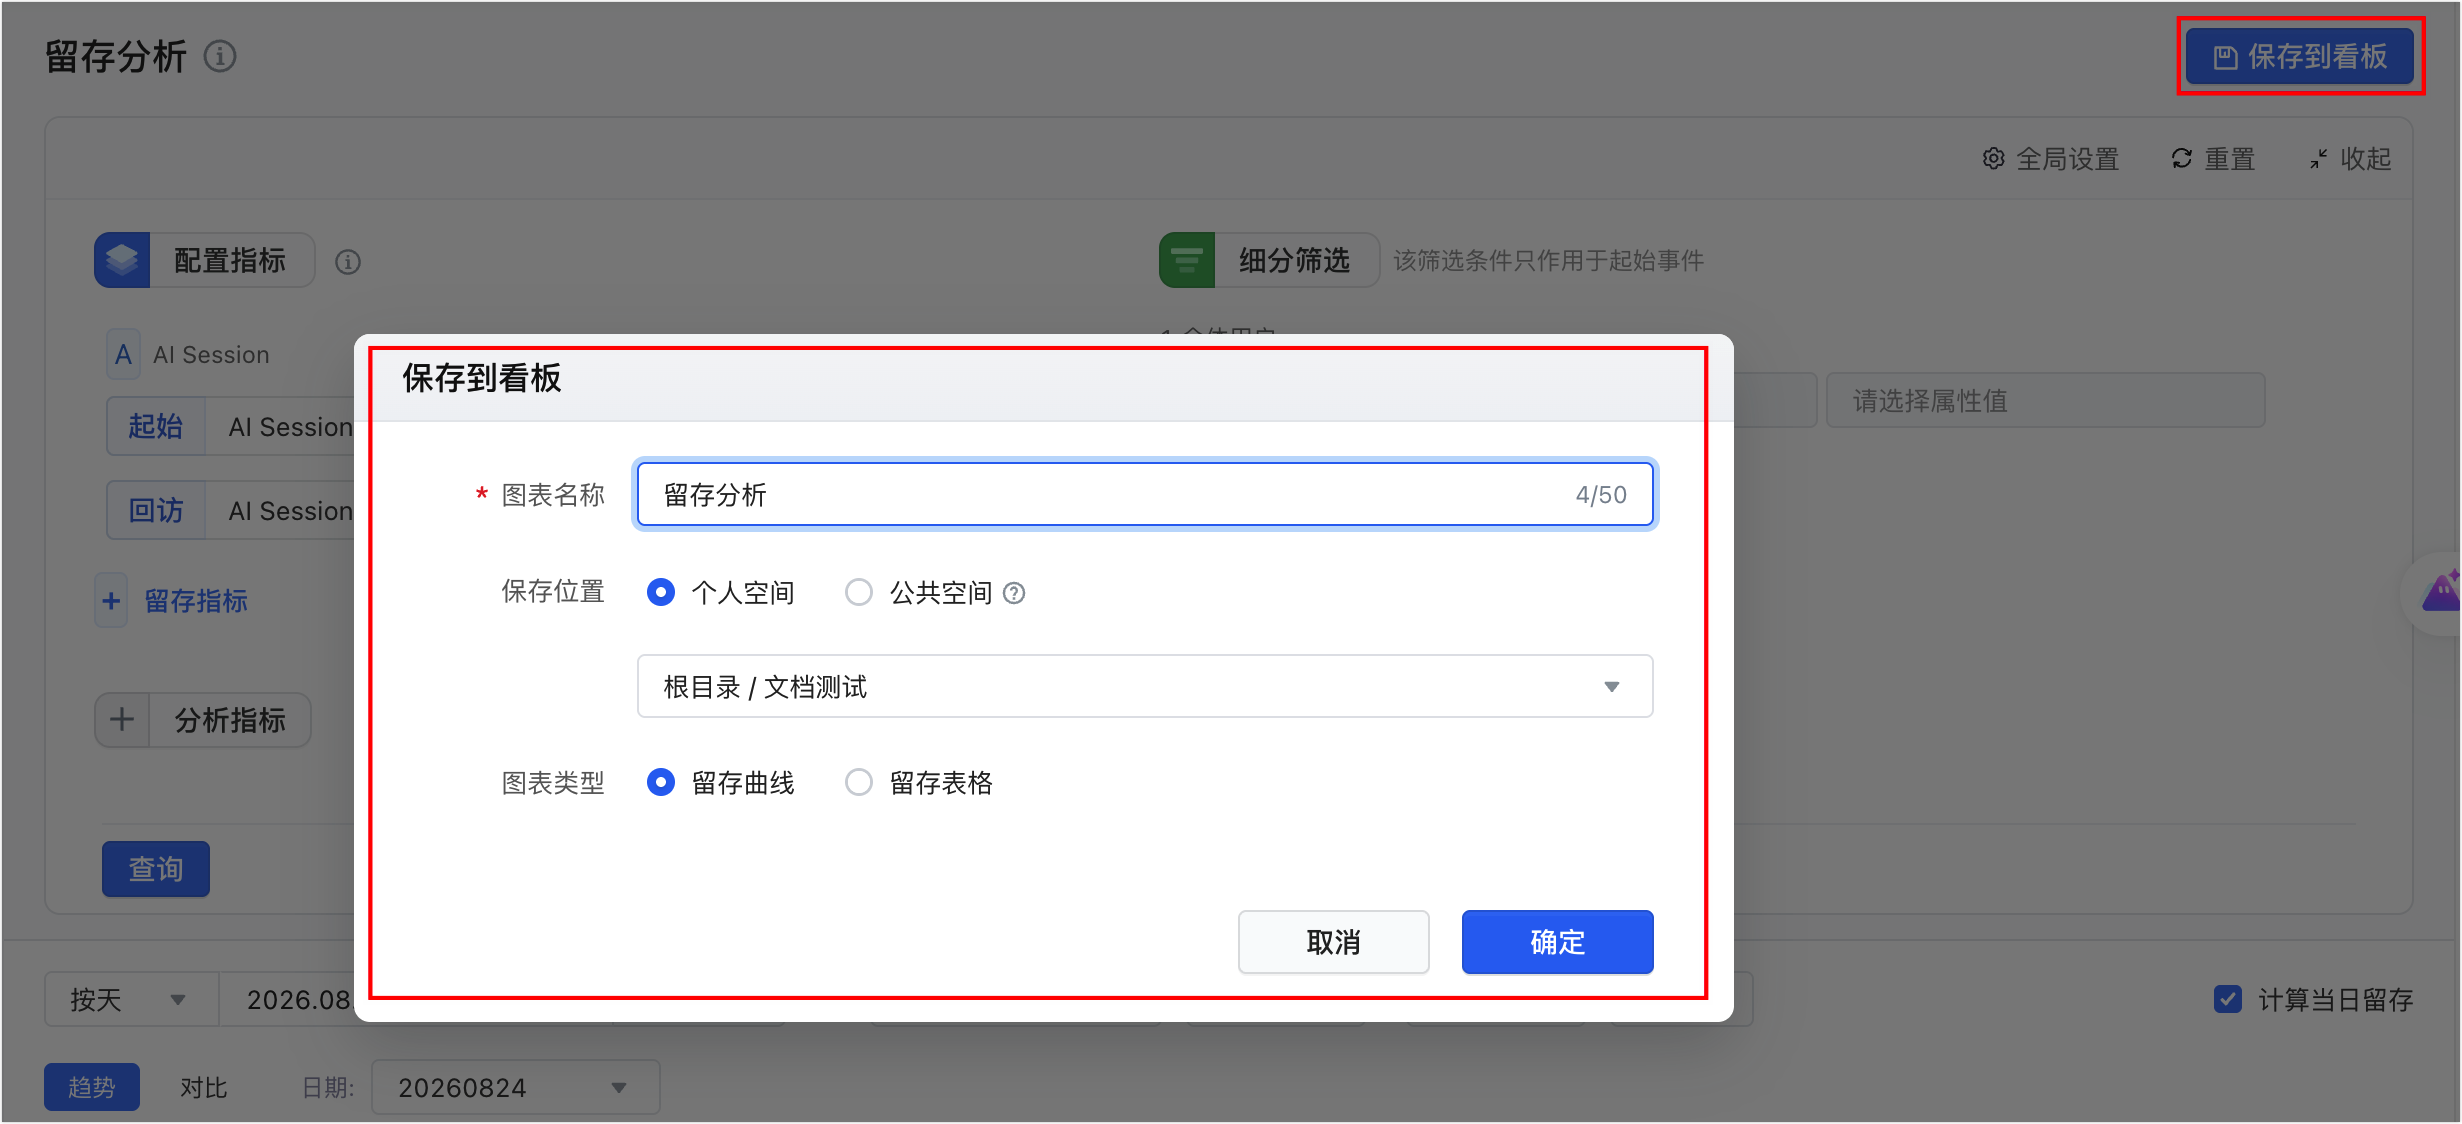Viewport: 2462px width, 1124px height.
Task: Open the 按天 granularity dropdown
Action: [x=131, y=999]
